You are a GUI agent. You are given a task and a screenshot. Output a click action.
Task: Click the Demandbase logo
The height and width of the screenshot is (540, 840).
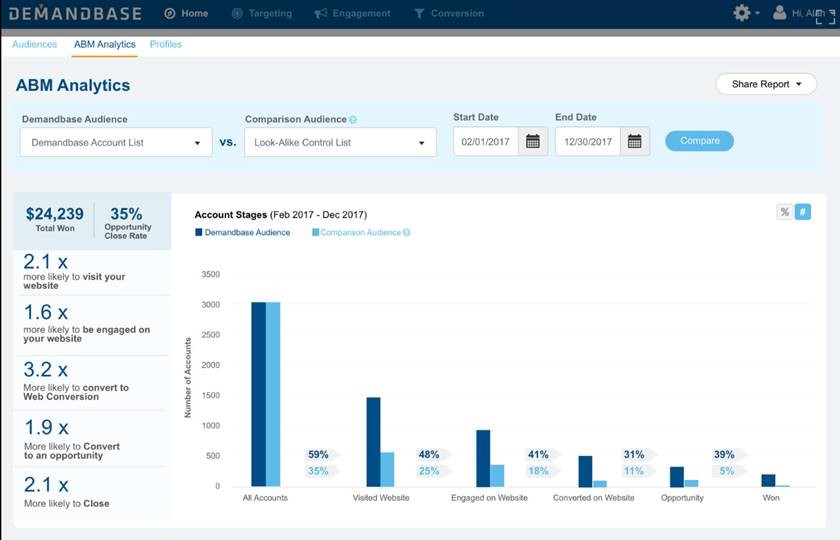[x=77, y=14]
